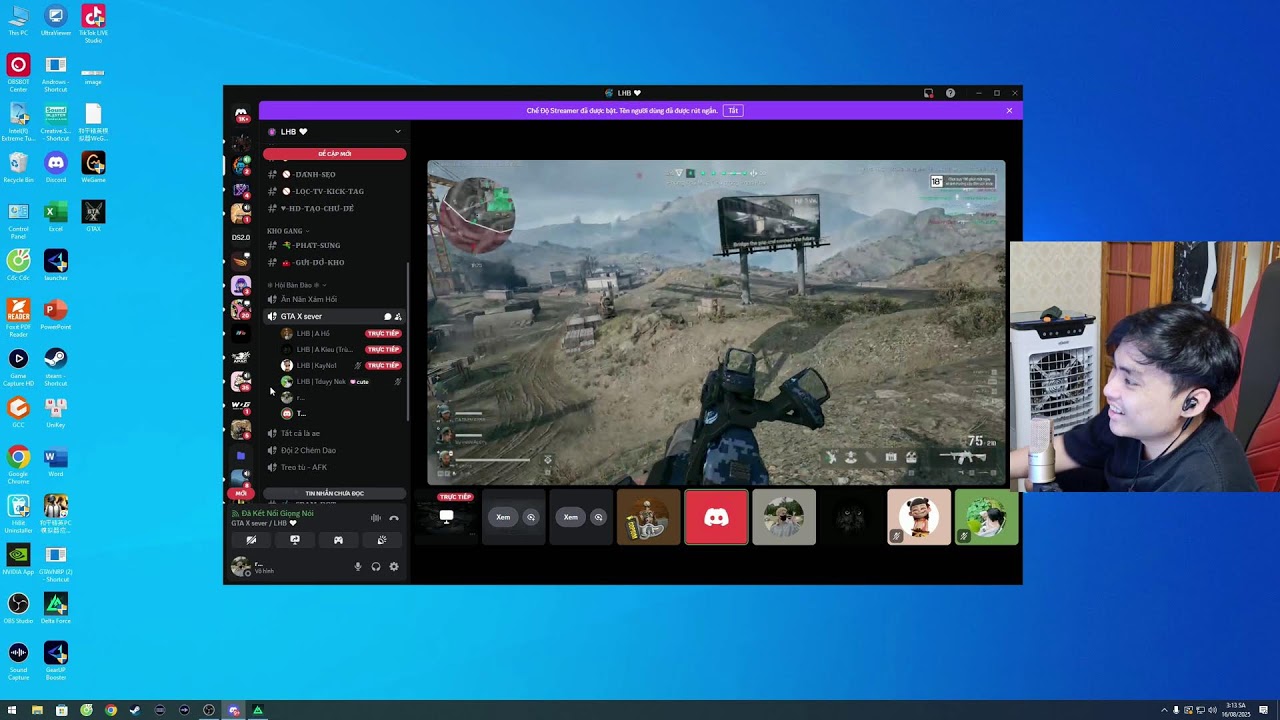This screenshot has width=1280, height=720.
Task: Toggle noise suppression waveform icon
Action: tap(376, 518)
